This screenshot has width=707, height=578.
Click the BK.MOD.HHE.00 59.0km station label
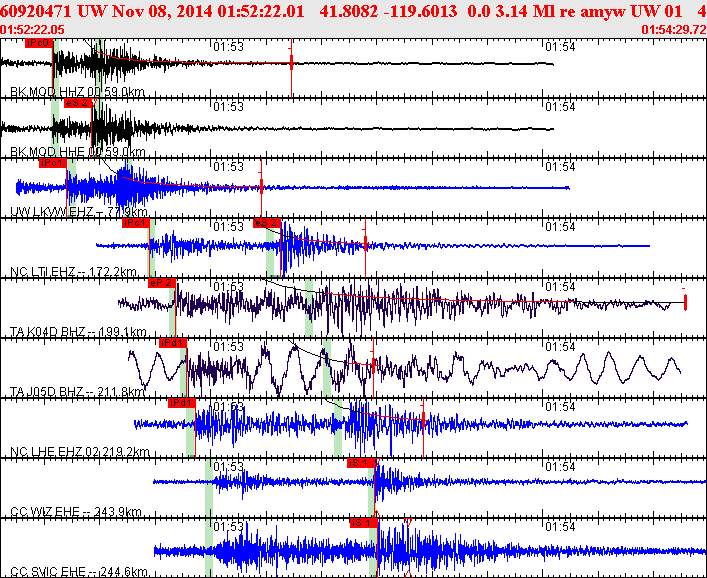[78, 151]
